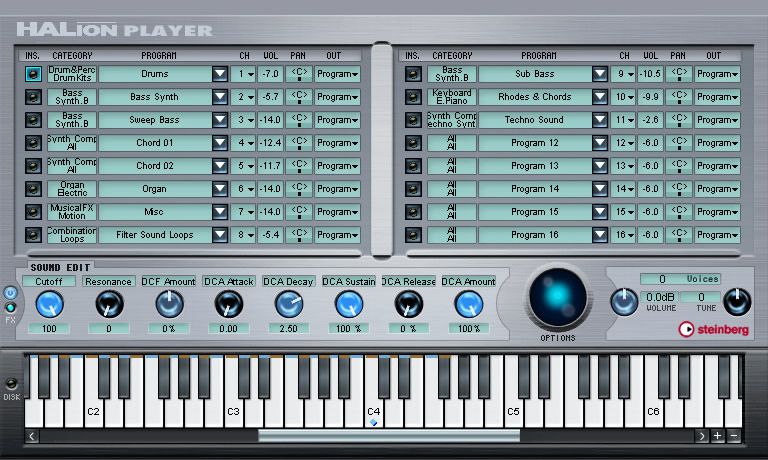768x460 pixels.
Task: Toggle the FX indicator light button
Action: 10,308
